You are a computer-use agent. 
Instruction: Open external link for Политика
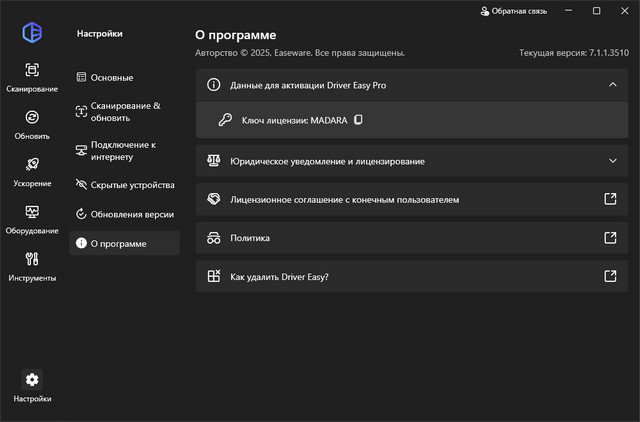(x=610, y=238)
